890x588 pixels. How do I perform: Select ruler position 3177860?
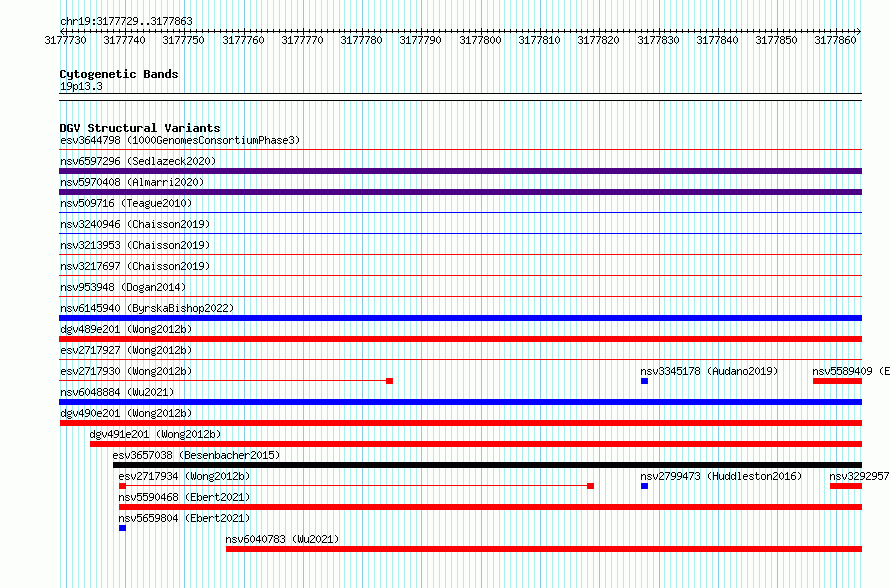(x=835, y=40)
